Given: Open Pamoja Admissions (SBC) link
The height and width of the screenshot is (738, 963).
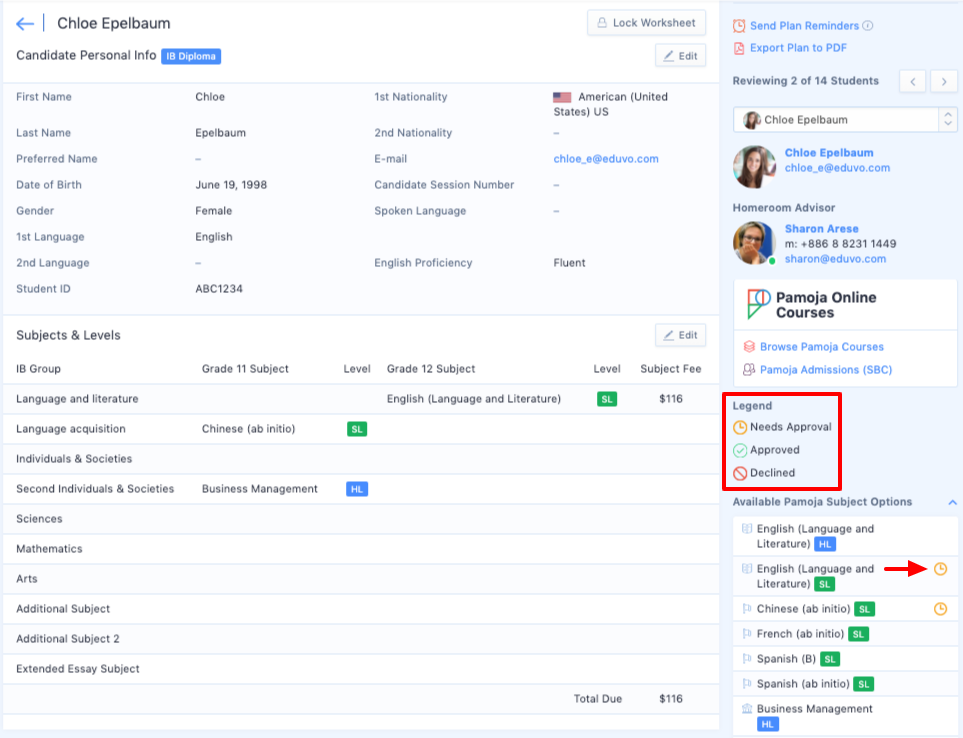Looking at the screenshot, I should (823, 370).
